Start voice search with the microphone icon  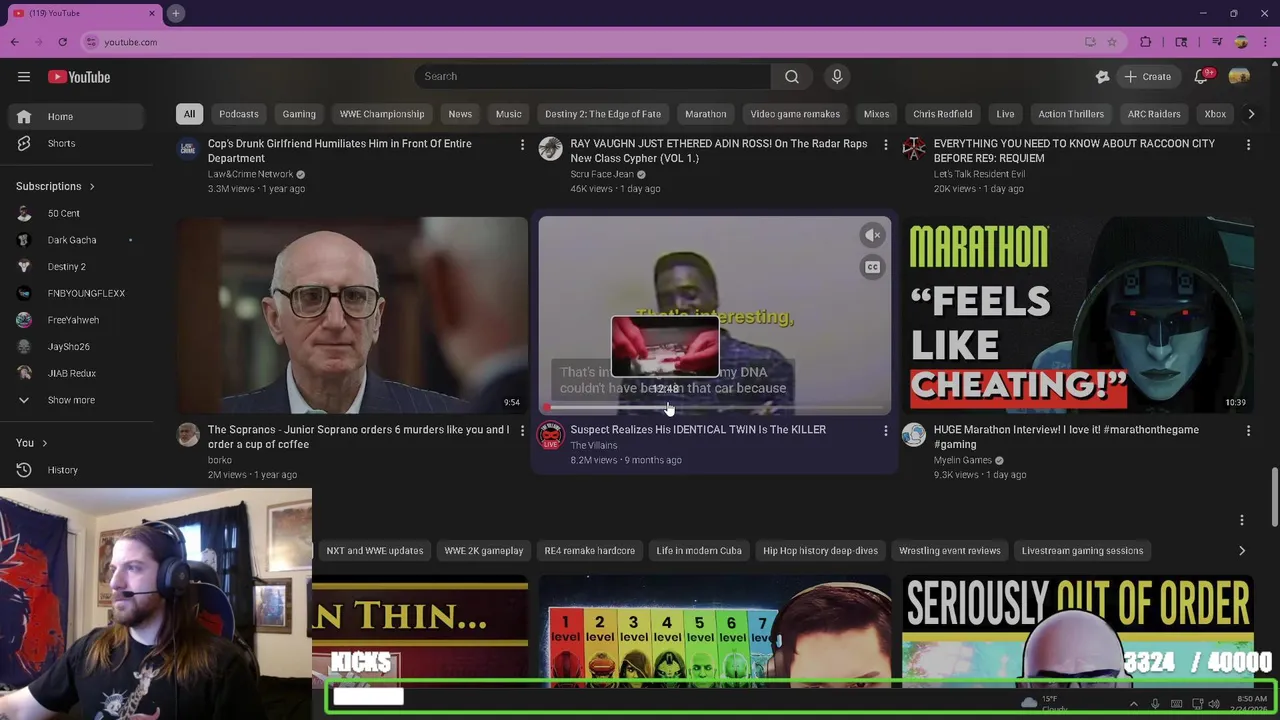pos(837,77)
